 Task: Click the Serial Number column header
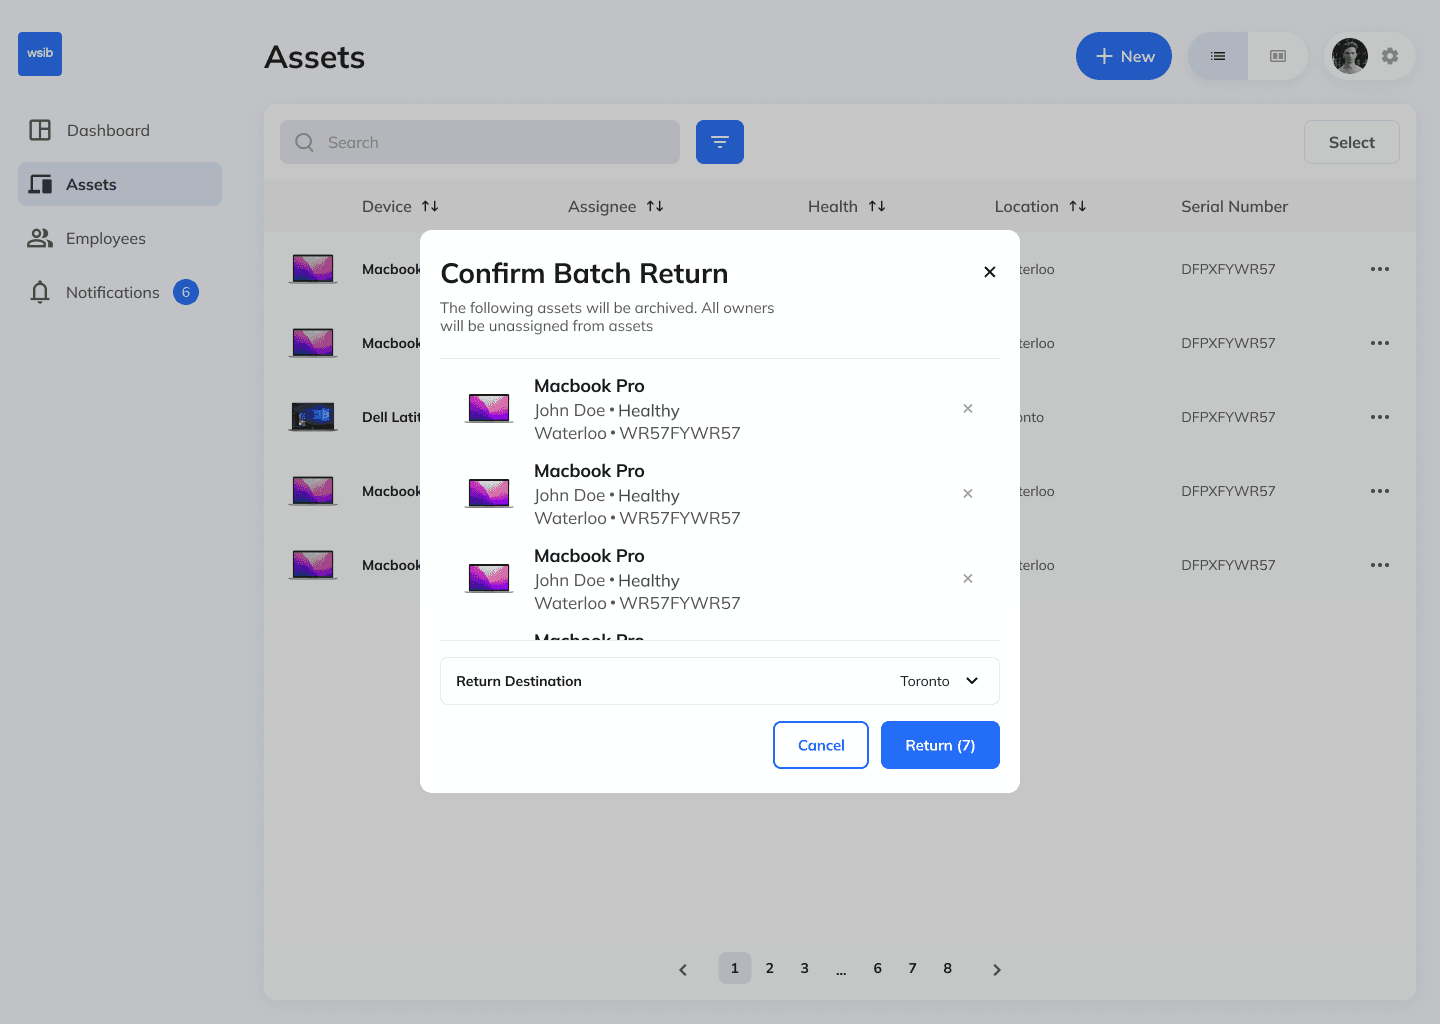tap(1234, 206)
